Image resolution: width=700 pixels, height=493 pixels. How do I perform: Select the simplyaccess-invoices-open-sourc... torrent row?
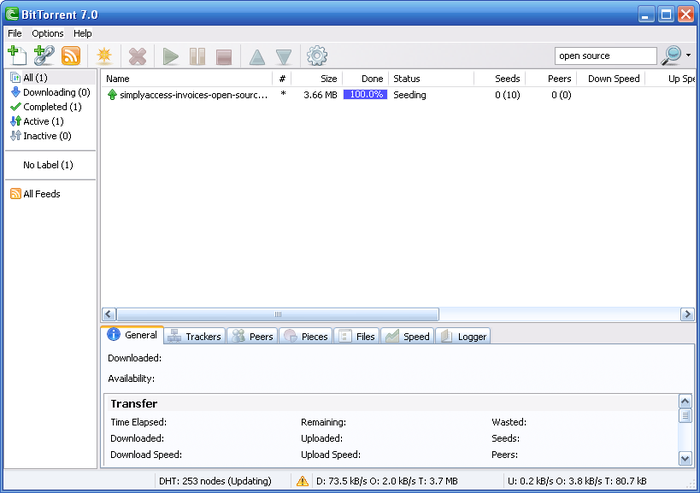tap(397, 95)
